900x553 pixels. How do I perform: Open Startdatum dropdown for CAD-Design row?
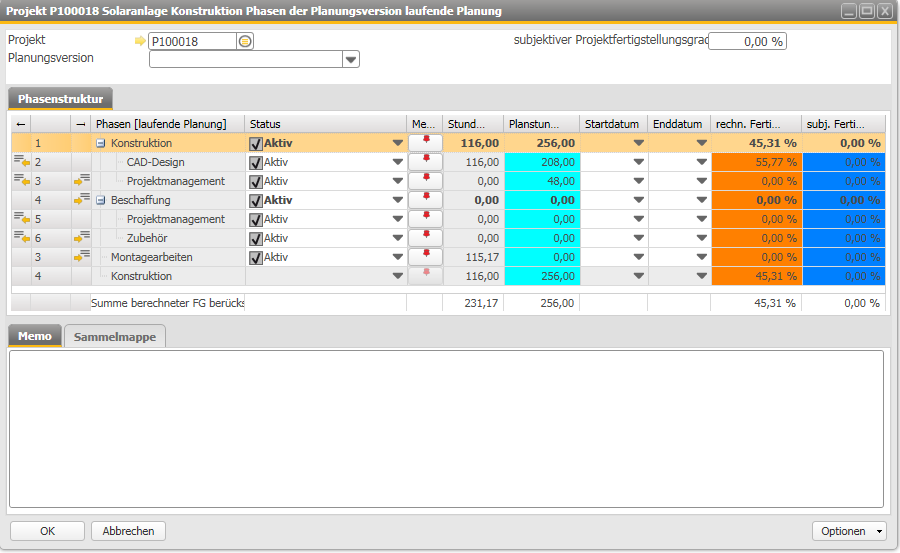638,162
